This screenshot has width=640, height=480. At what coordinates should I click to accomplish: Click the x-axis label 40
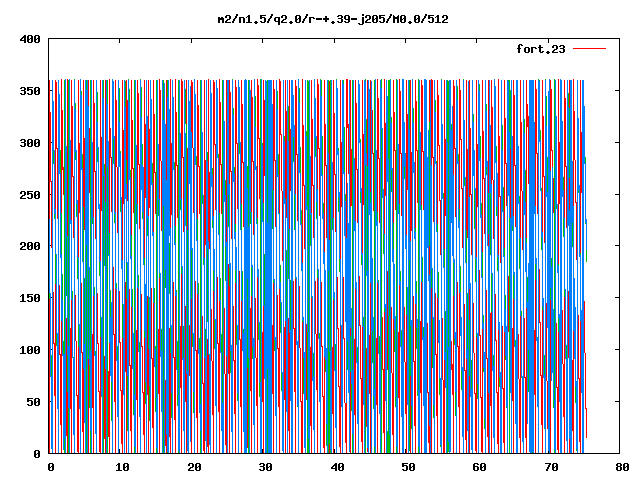[x=337, y=467]
